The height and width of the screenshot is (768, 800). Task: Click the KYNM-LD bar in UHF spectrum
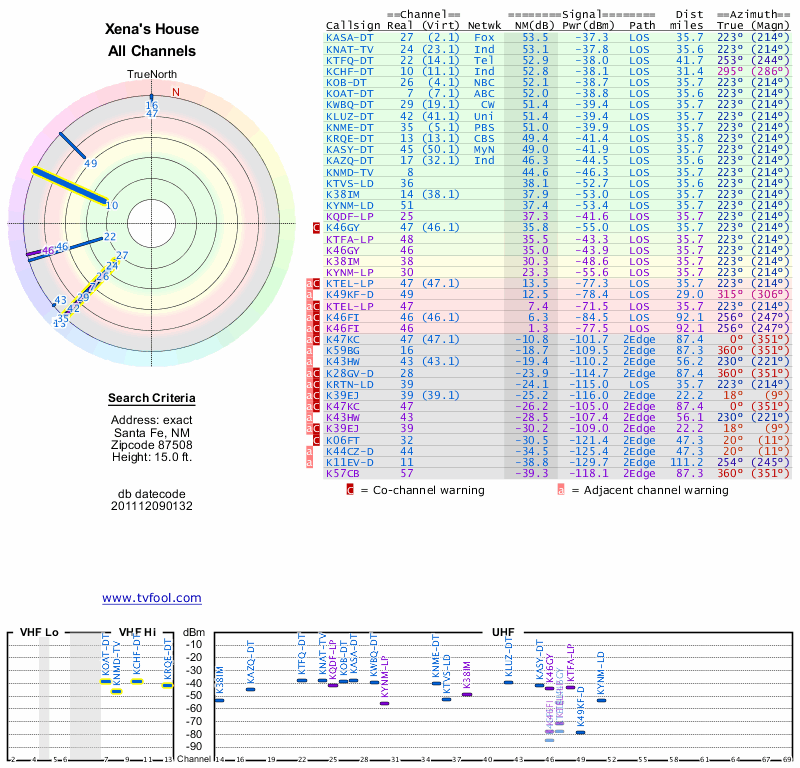coord(602,700)
